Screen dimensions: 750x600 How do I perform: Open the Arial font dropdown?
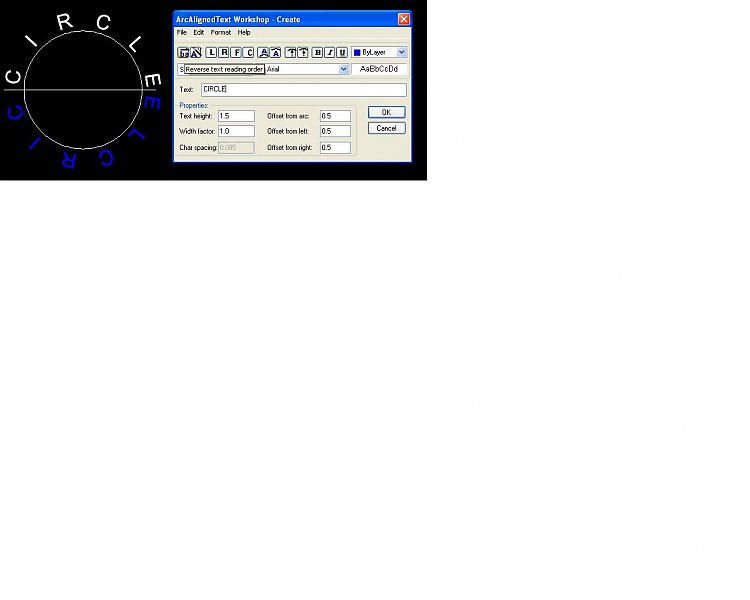pos(343,69)
